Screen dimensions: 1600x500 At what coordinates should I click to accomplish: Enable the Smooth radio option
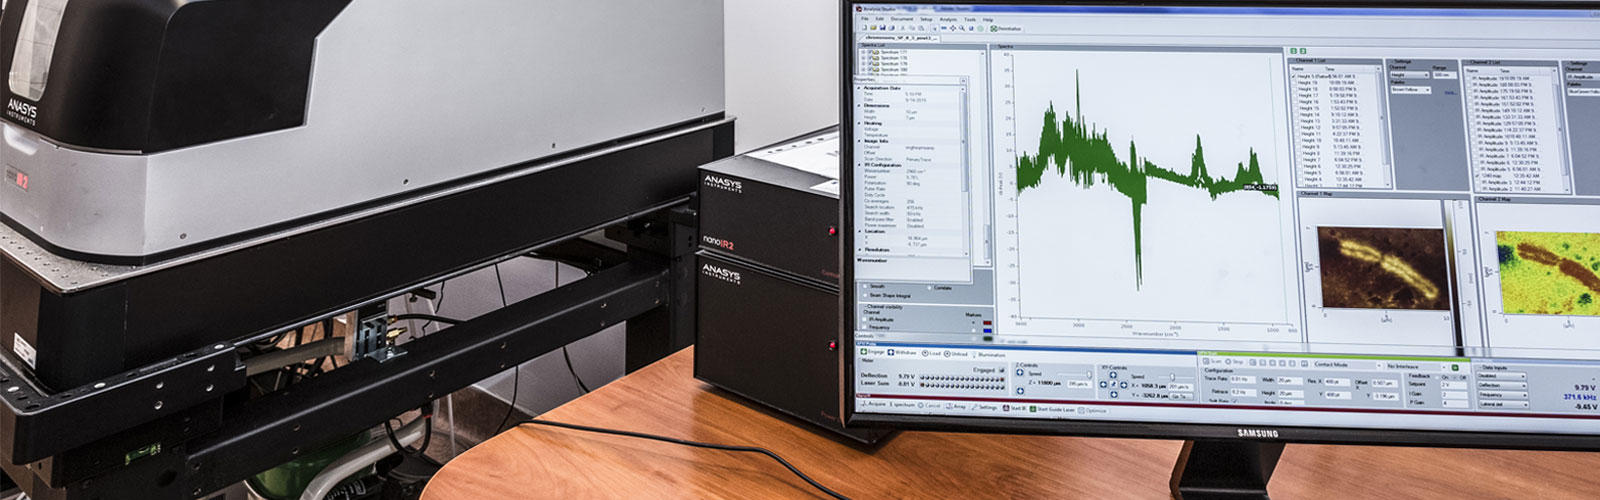(x=866, y=287)
